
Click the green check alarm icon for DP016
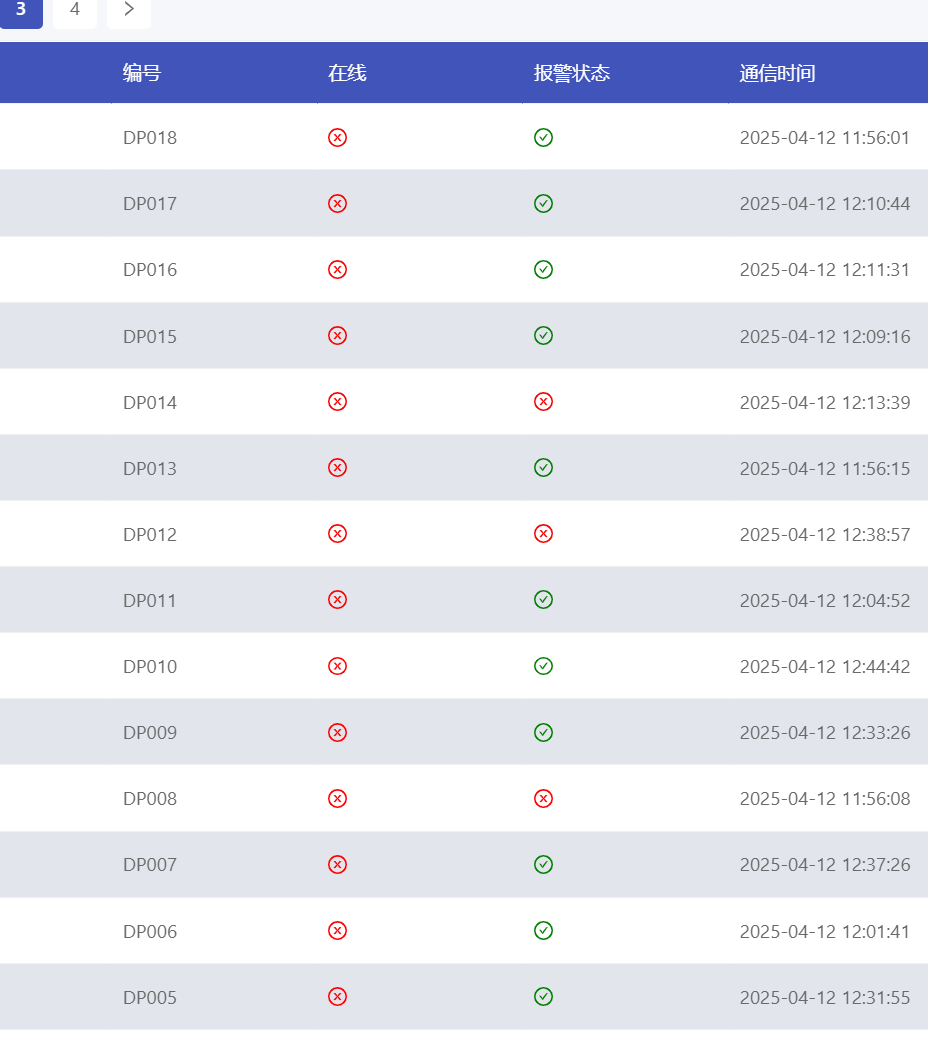coord(543,269)
